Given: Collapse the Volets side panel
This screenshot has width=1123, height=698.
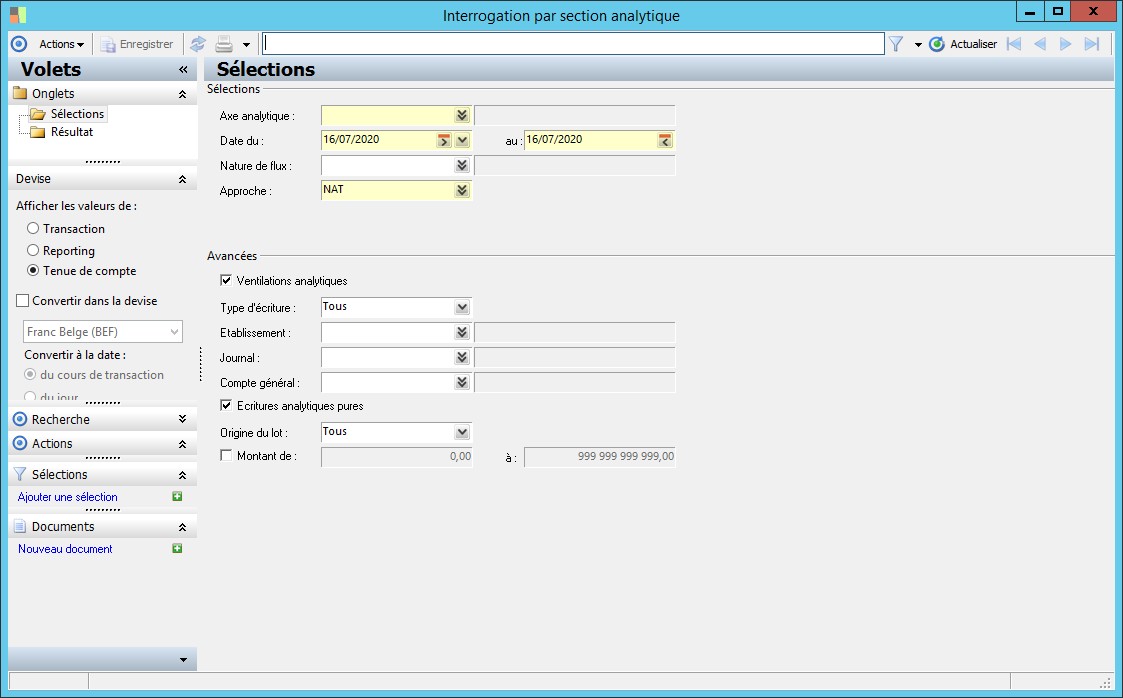Looking at the screenshot, I should click(x=183, y=70).
